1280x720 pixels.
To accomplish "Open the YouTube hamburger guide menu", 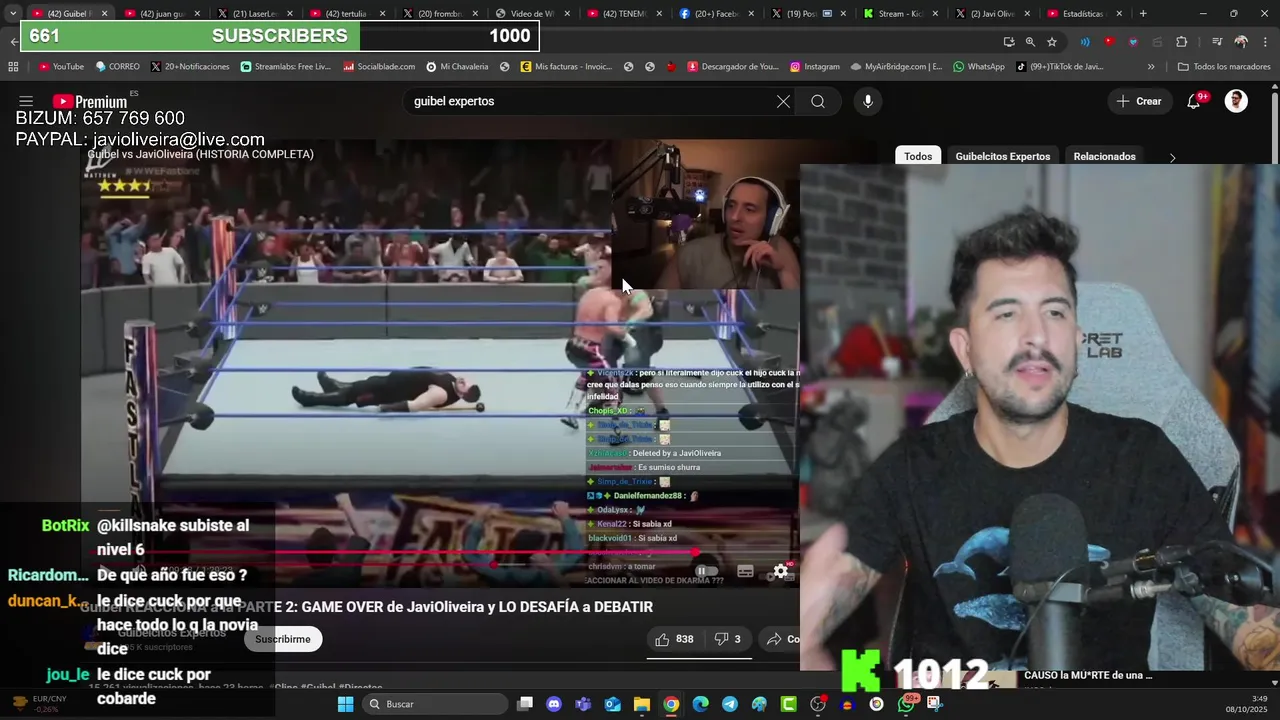I will click(26, 101).
